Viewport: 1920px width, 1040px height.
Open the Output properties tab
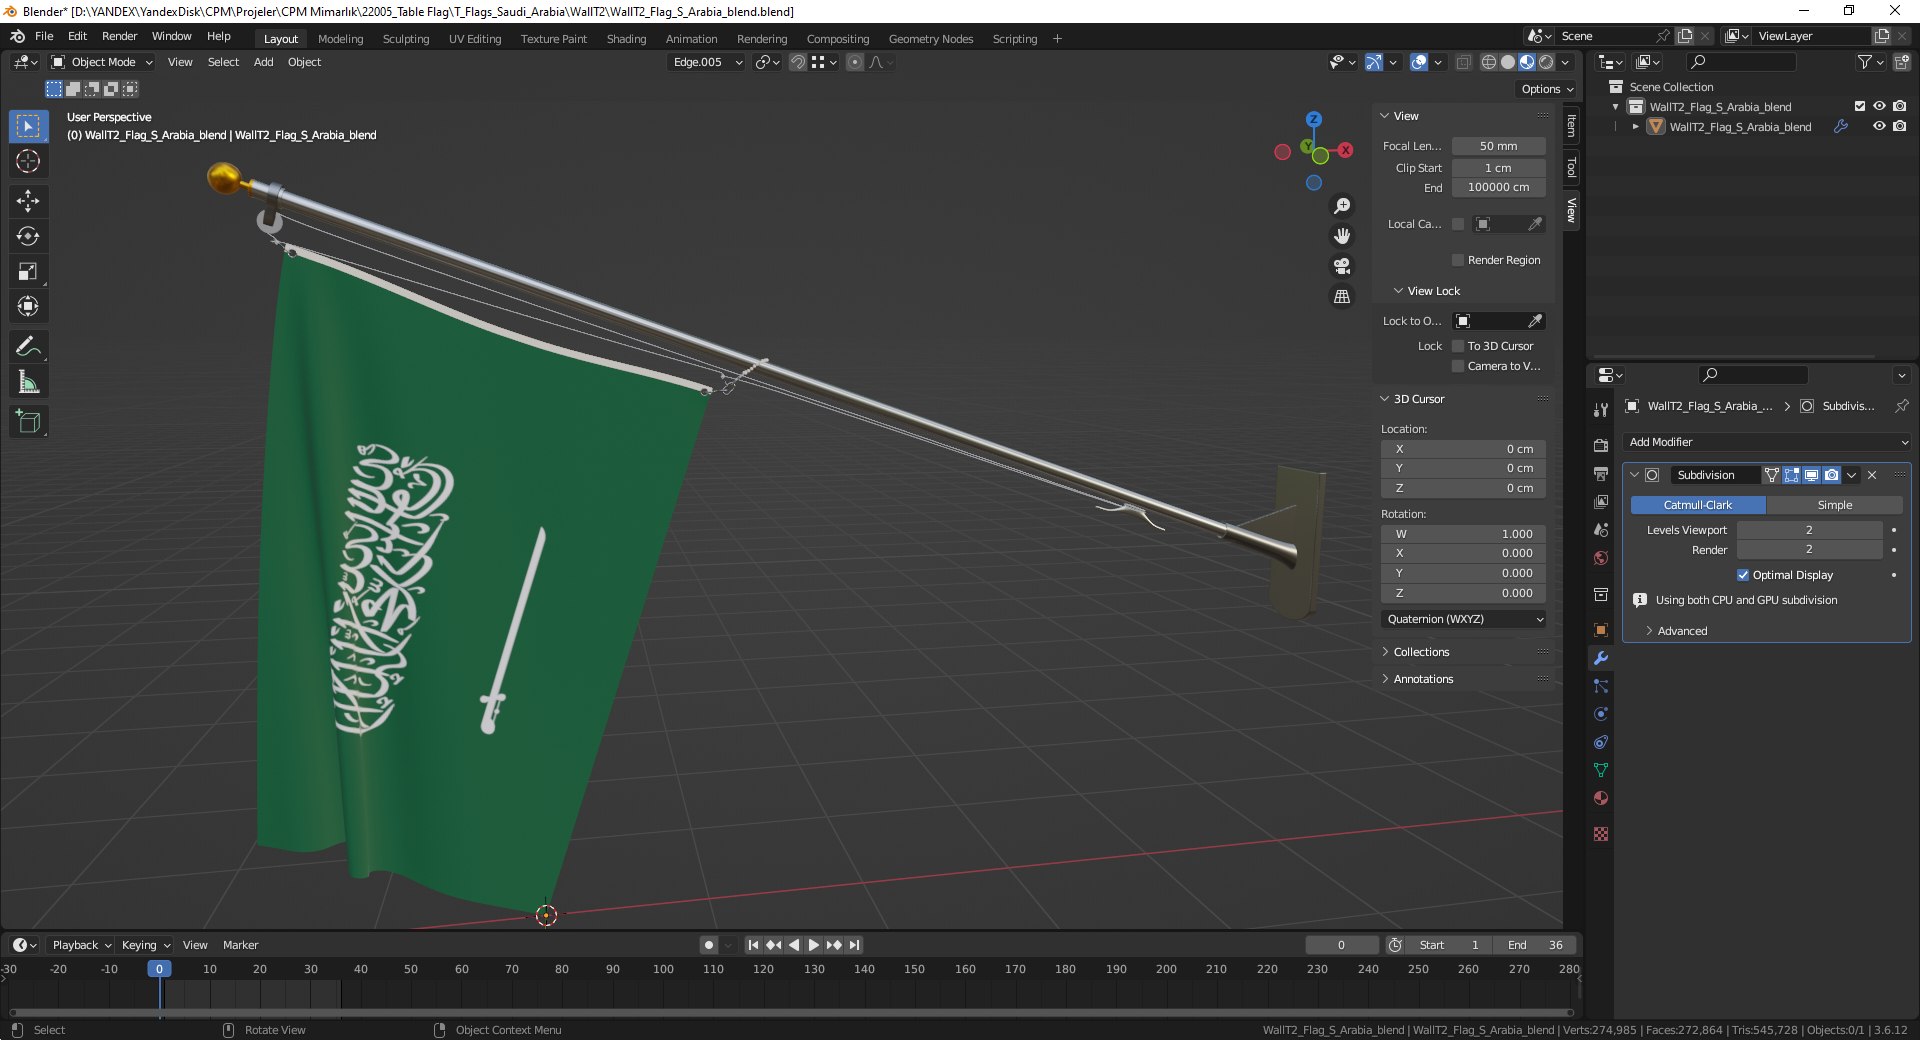[1601, 473]
